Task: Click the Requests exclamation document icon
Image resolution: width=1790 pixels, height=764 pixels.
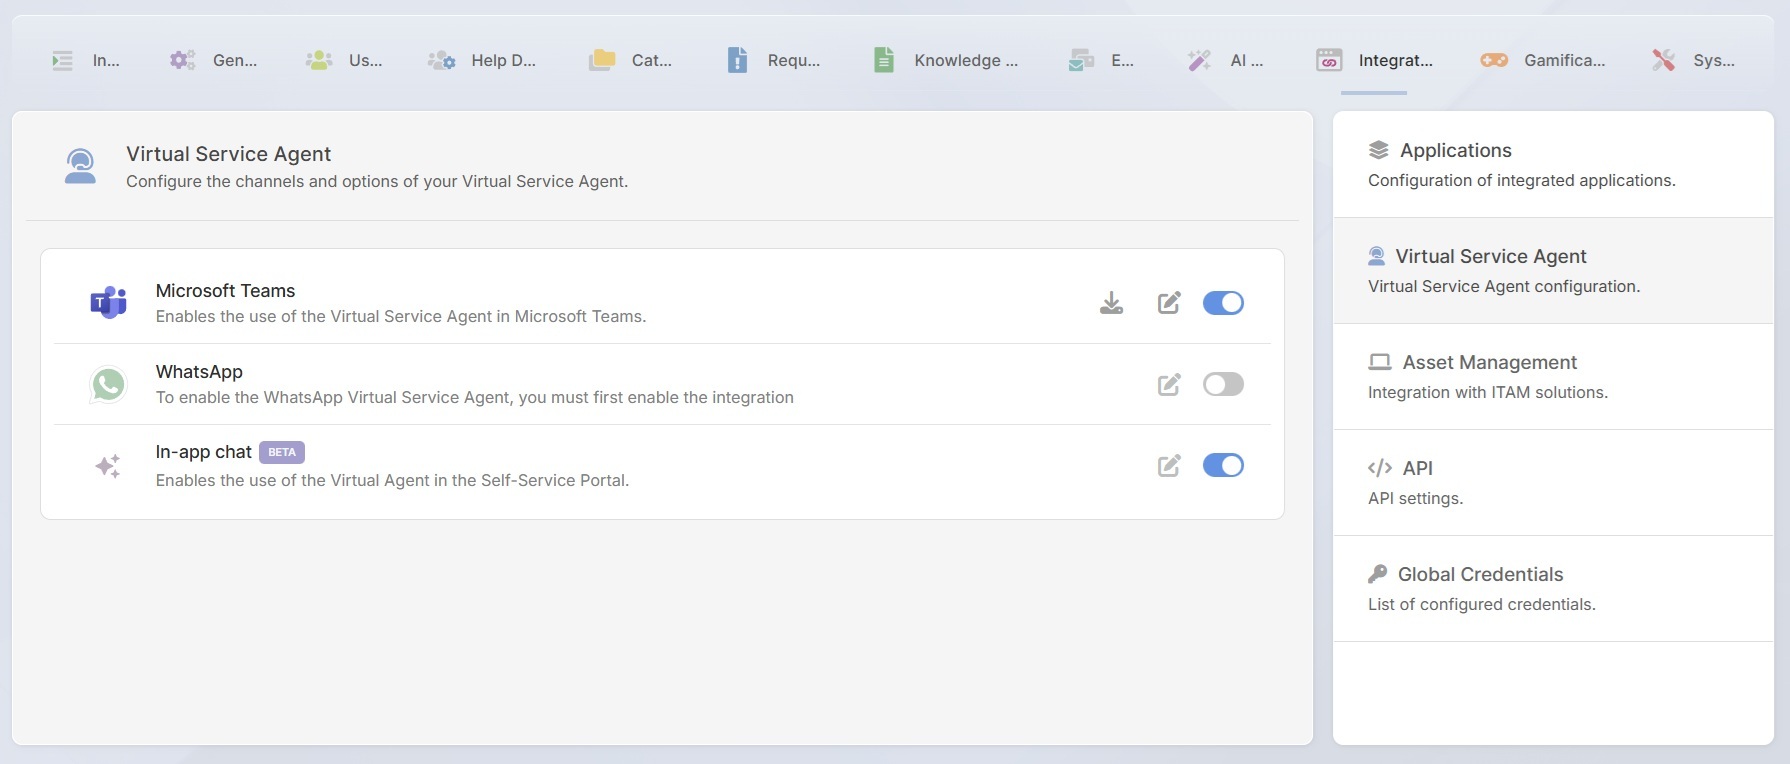Action: (737, 60)
